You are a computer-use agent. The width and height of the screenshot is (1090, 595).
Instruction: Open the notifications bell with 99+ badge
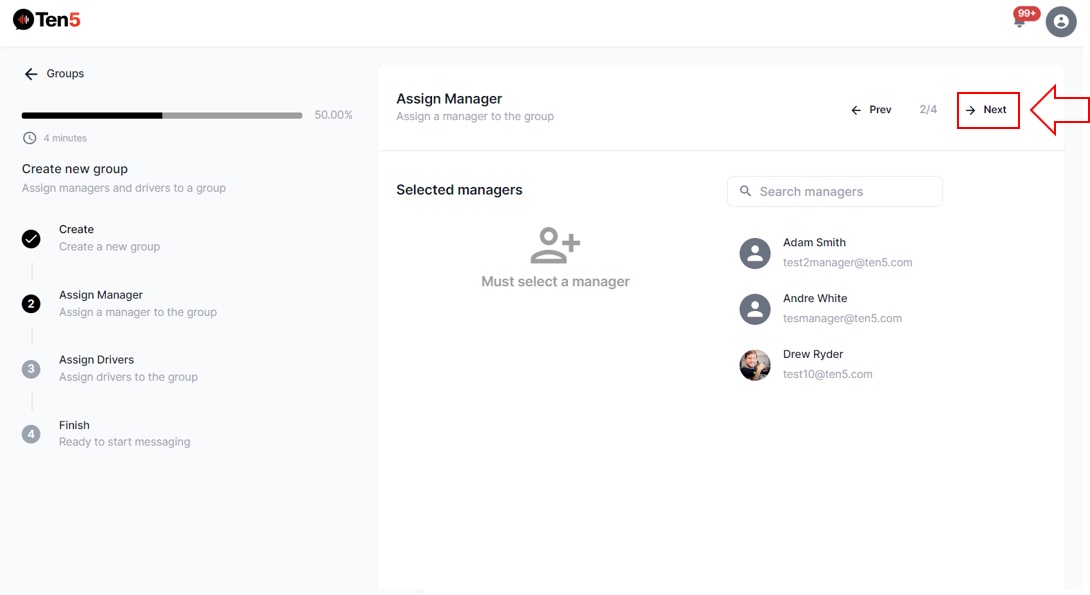pos(1020,21)
